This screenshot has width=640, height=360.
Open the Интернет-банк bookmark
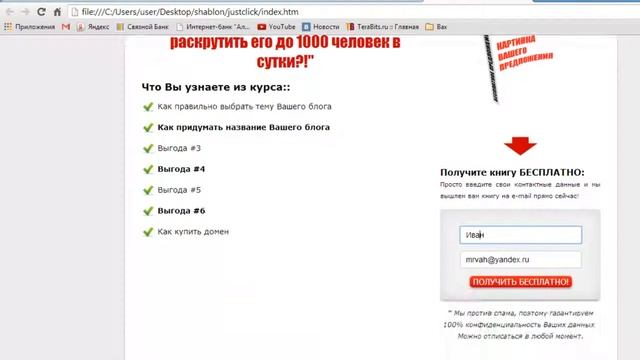213,27
